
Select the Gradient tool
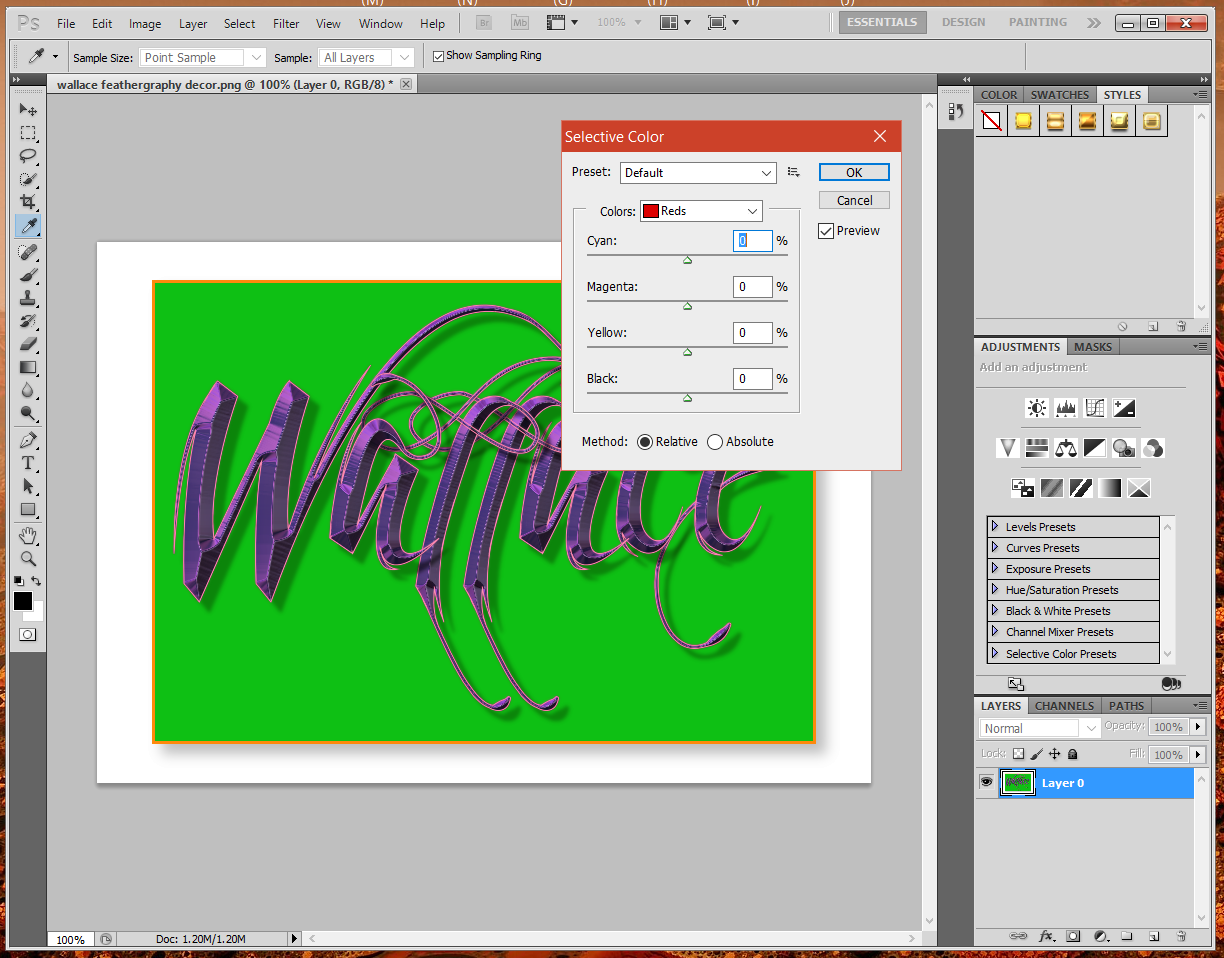(28, 367)
